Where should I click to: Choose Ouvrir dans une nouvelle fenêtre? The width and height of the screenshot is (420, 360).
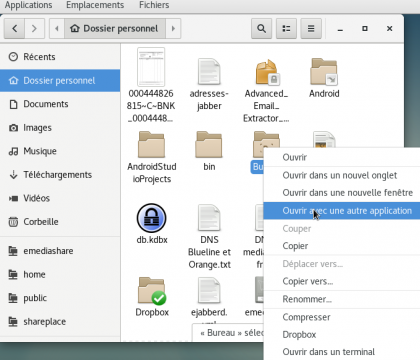pos(342,193)
